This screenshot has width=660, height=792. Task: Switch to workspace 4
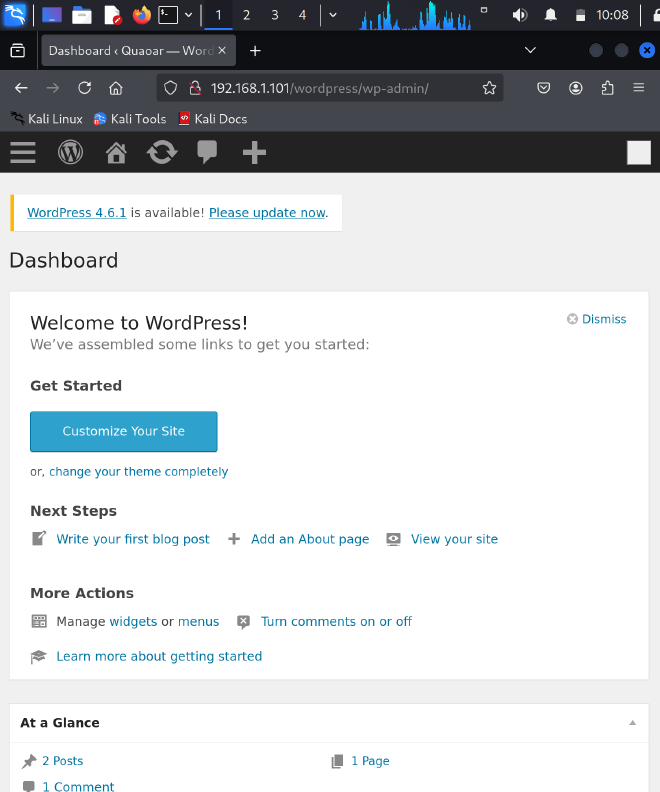coord(302,15)
